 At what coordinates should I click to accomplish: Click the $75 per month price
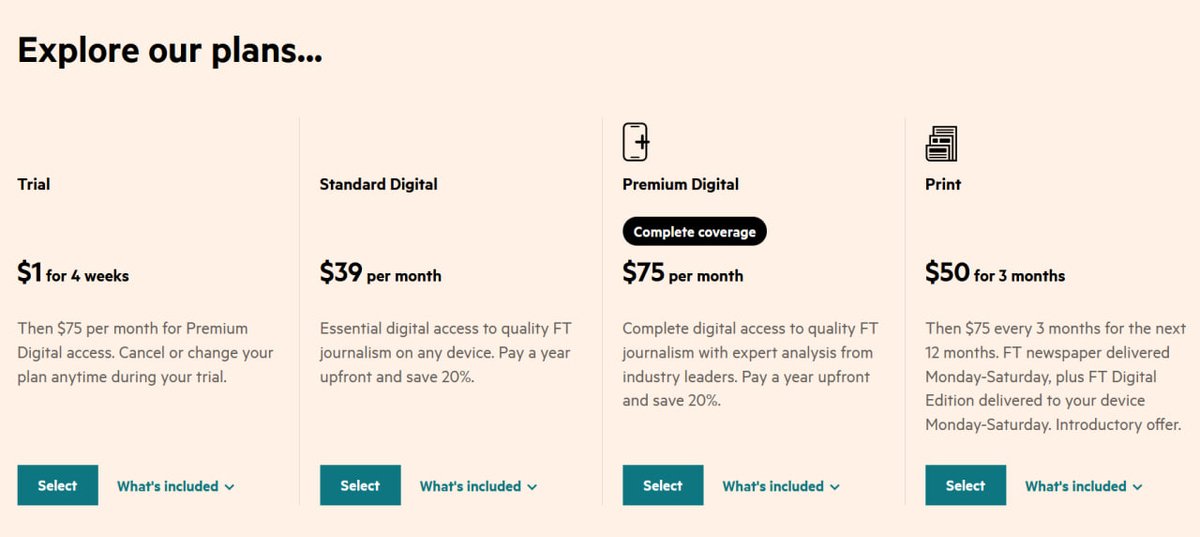[683, 273]
